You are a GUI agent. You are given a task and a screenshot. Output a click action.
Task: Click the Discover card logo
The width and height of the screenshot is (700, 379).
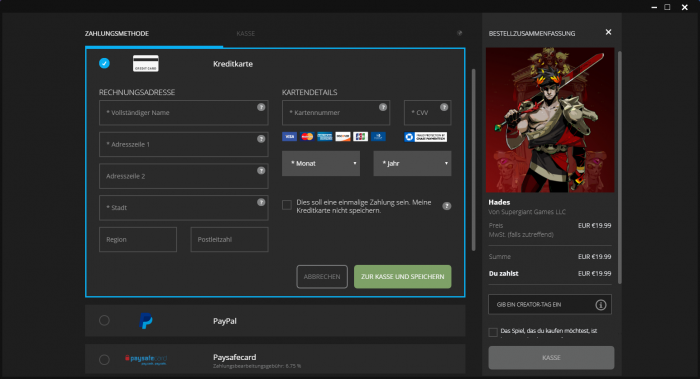342,137
